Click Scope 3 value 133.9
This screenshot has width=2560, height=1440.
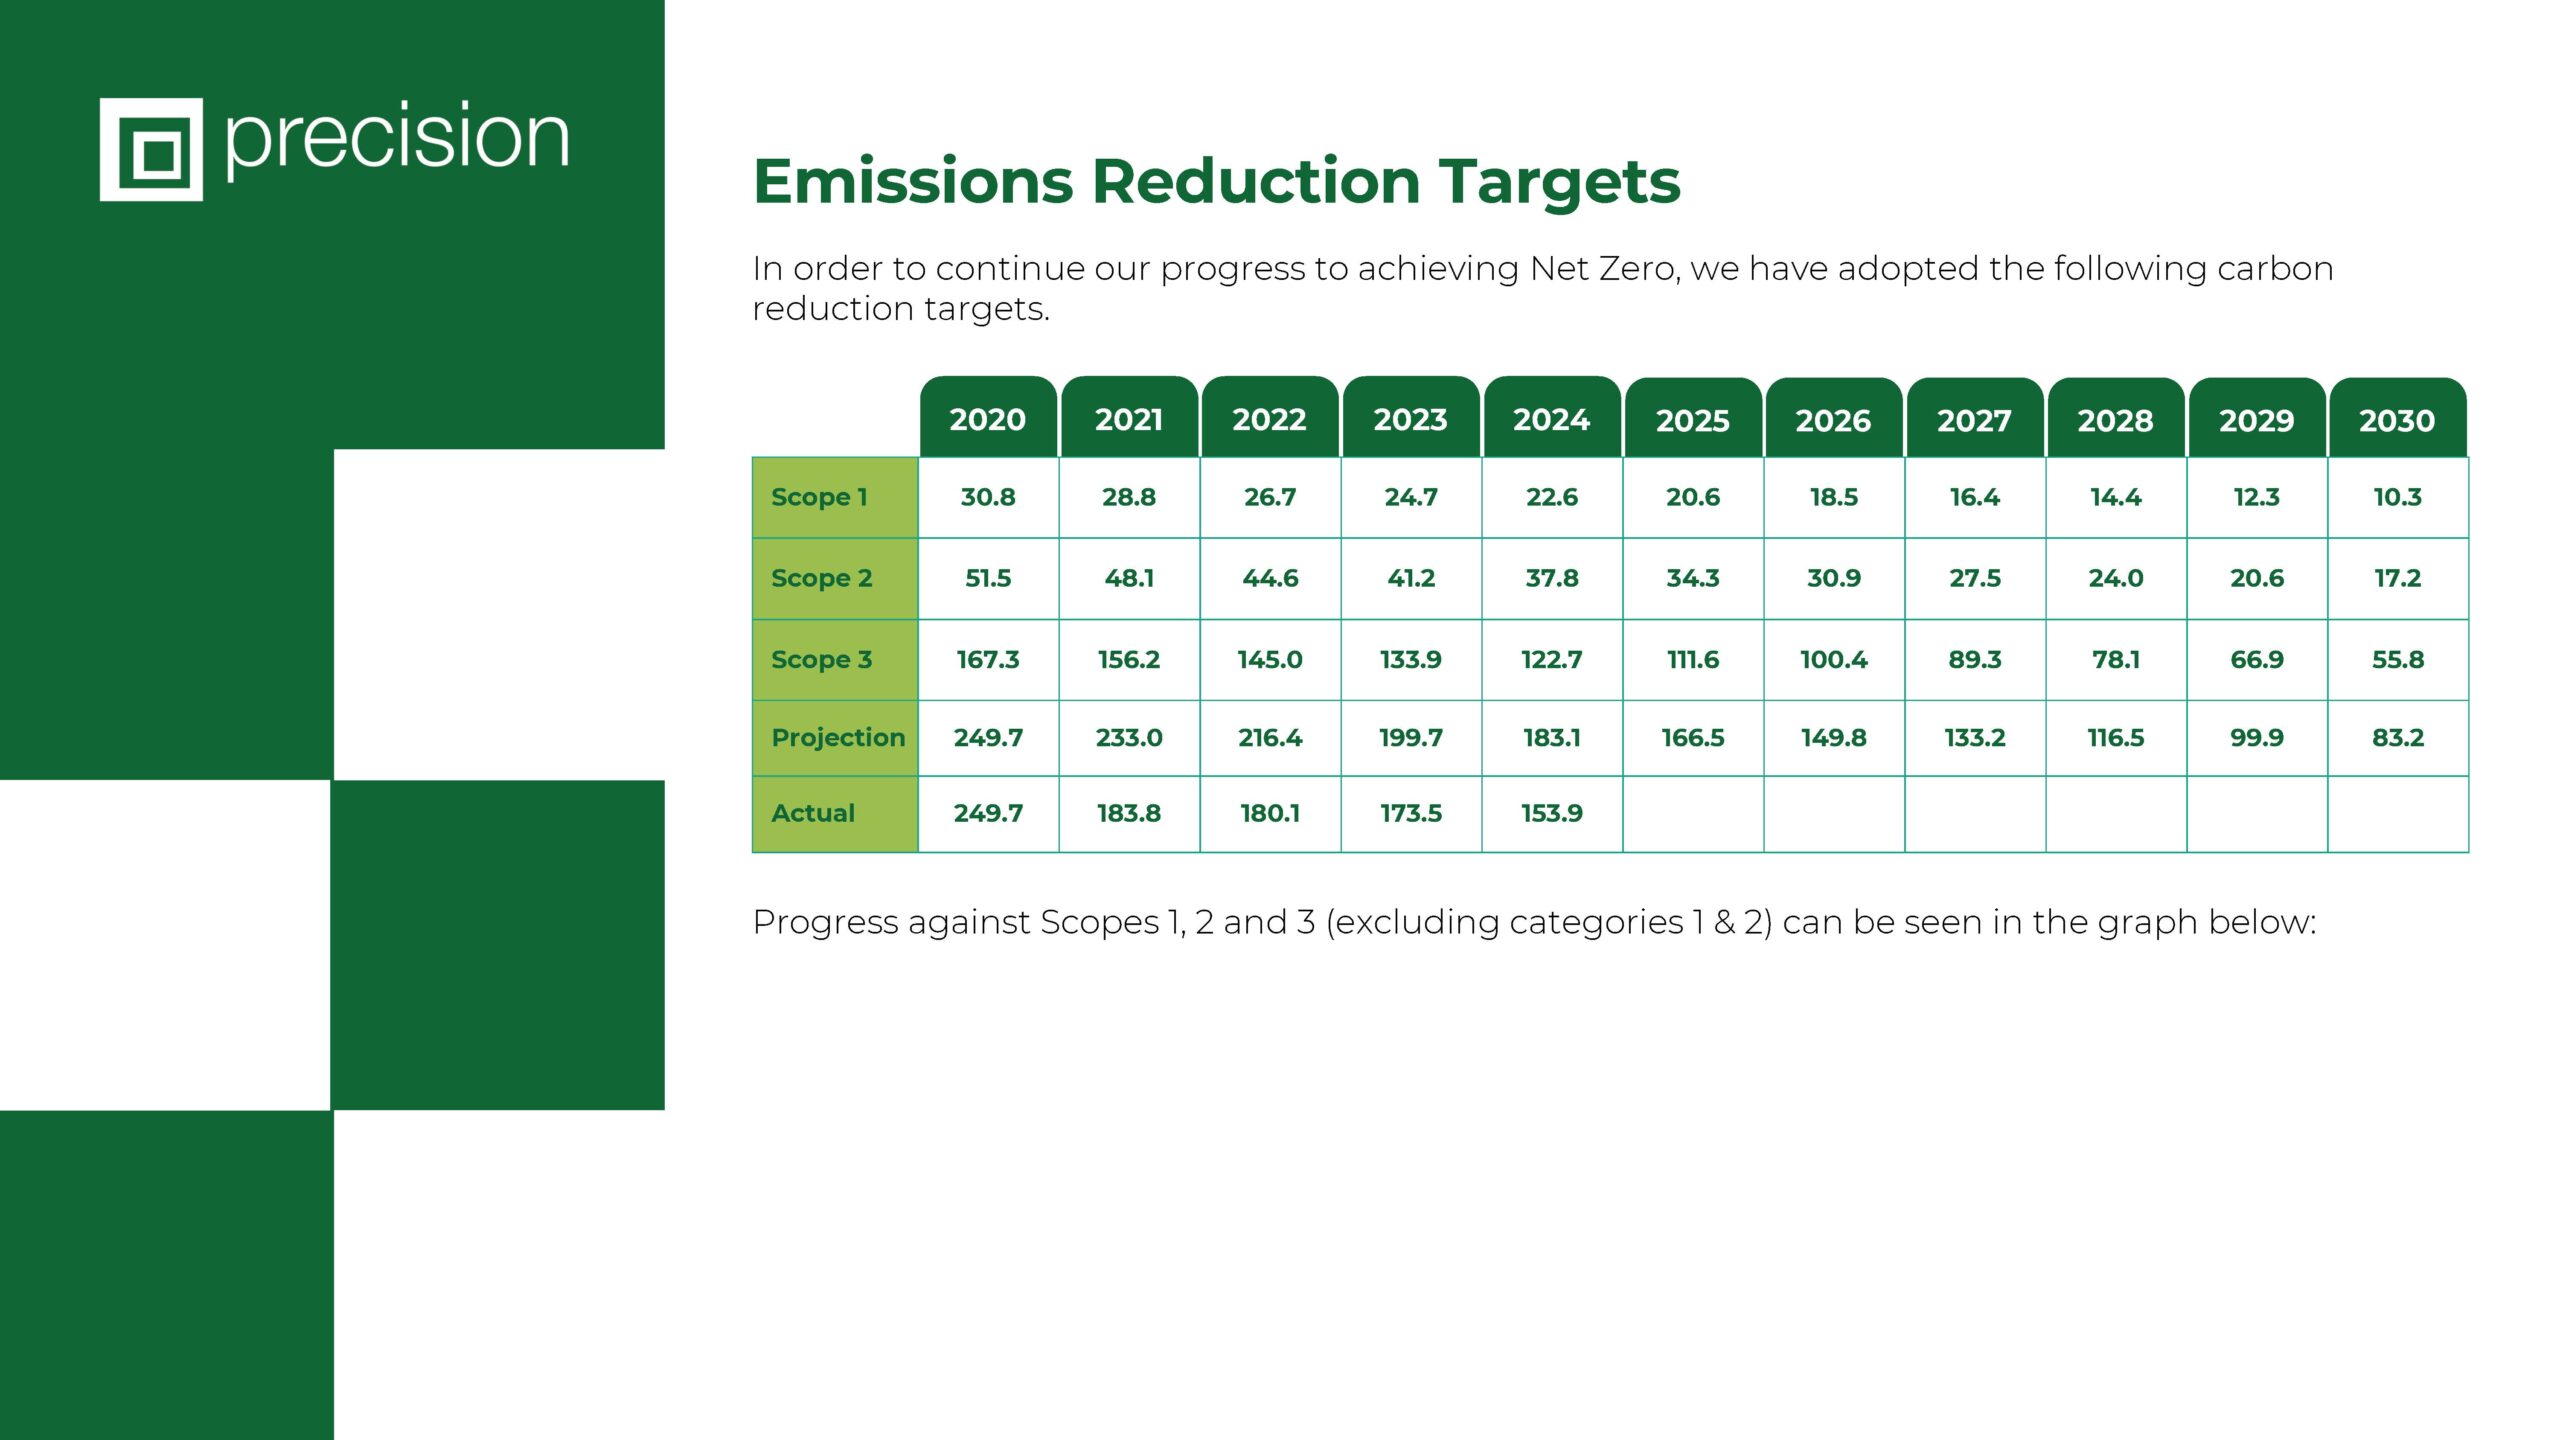(1411, 660)
